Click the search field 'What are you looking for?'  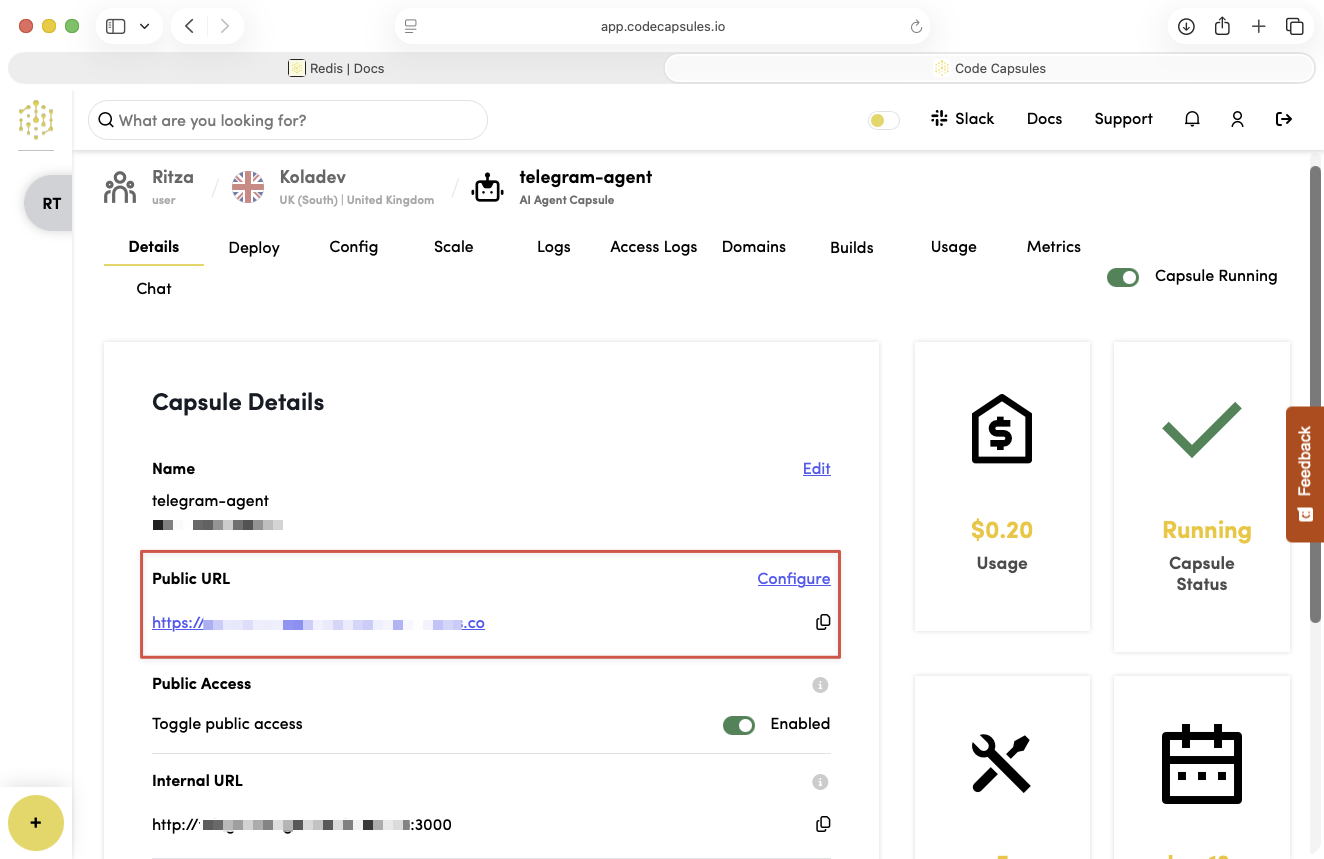click(x=288, y=120)
